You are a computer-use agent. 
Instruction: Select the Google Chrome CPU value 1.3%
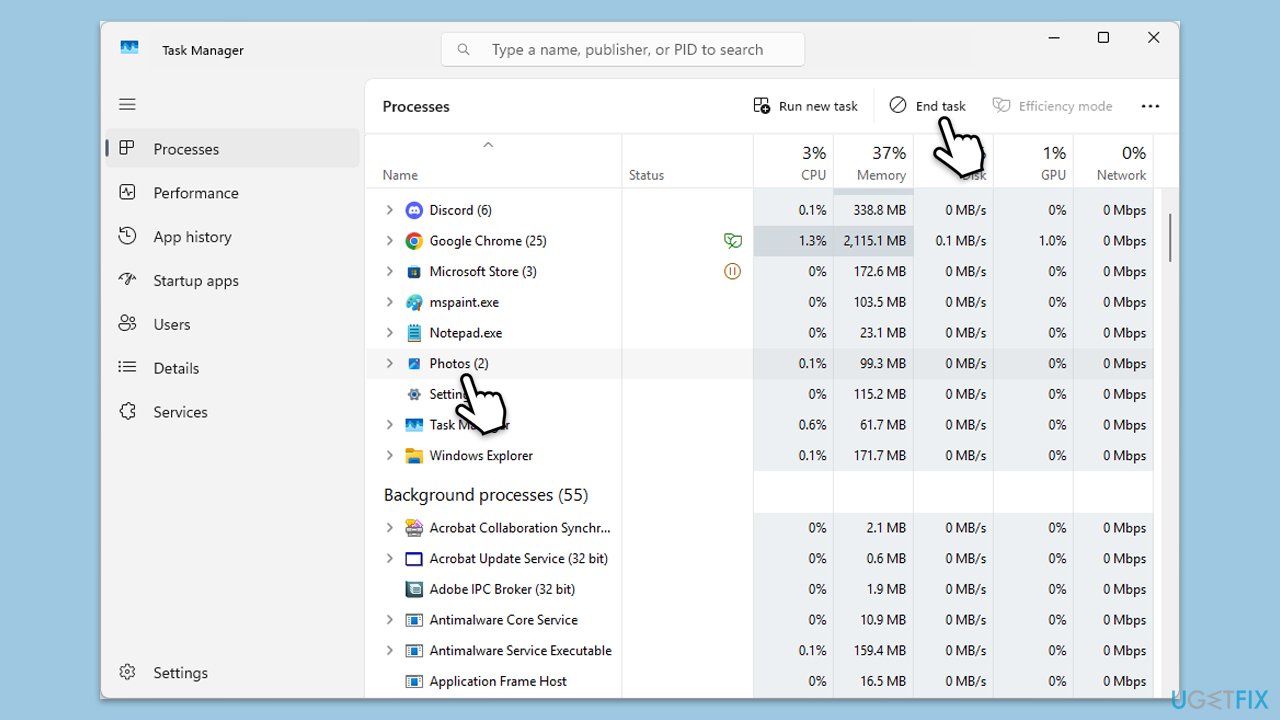pos(793,241)
